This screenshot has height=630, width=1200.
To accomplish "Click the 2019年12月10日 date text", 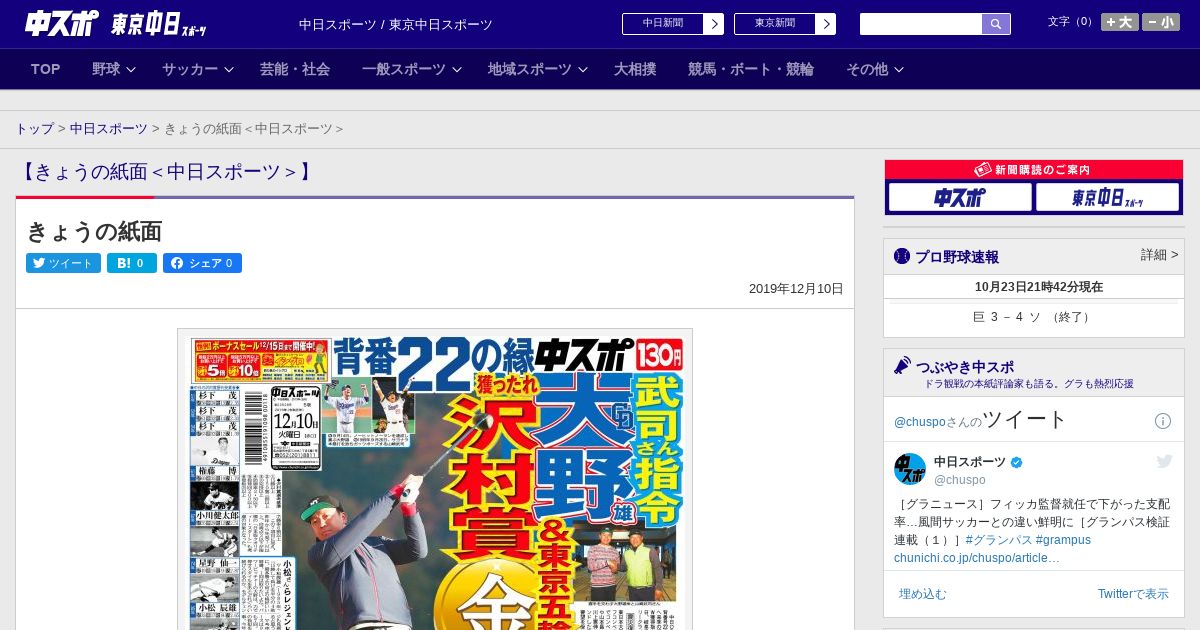I will coord(796,289).
